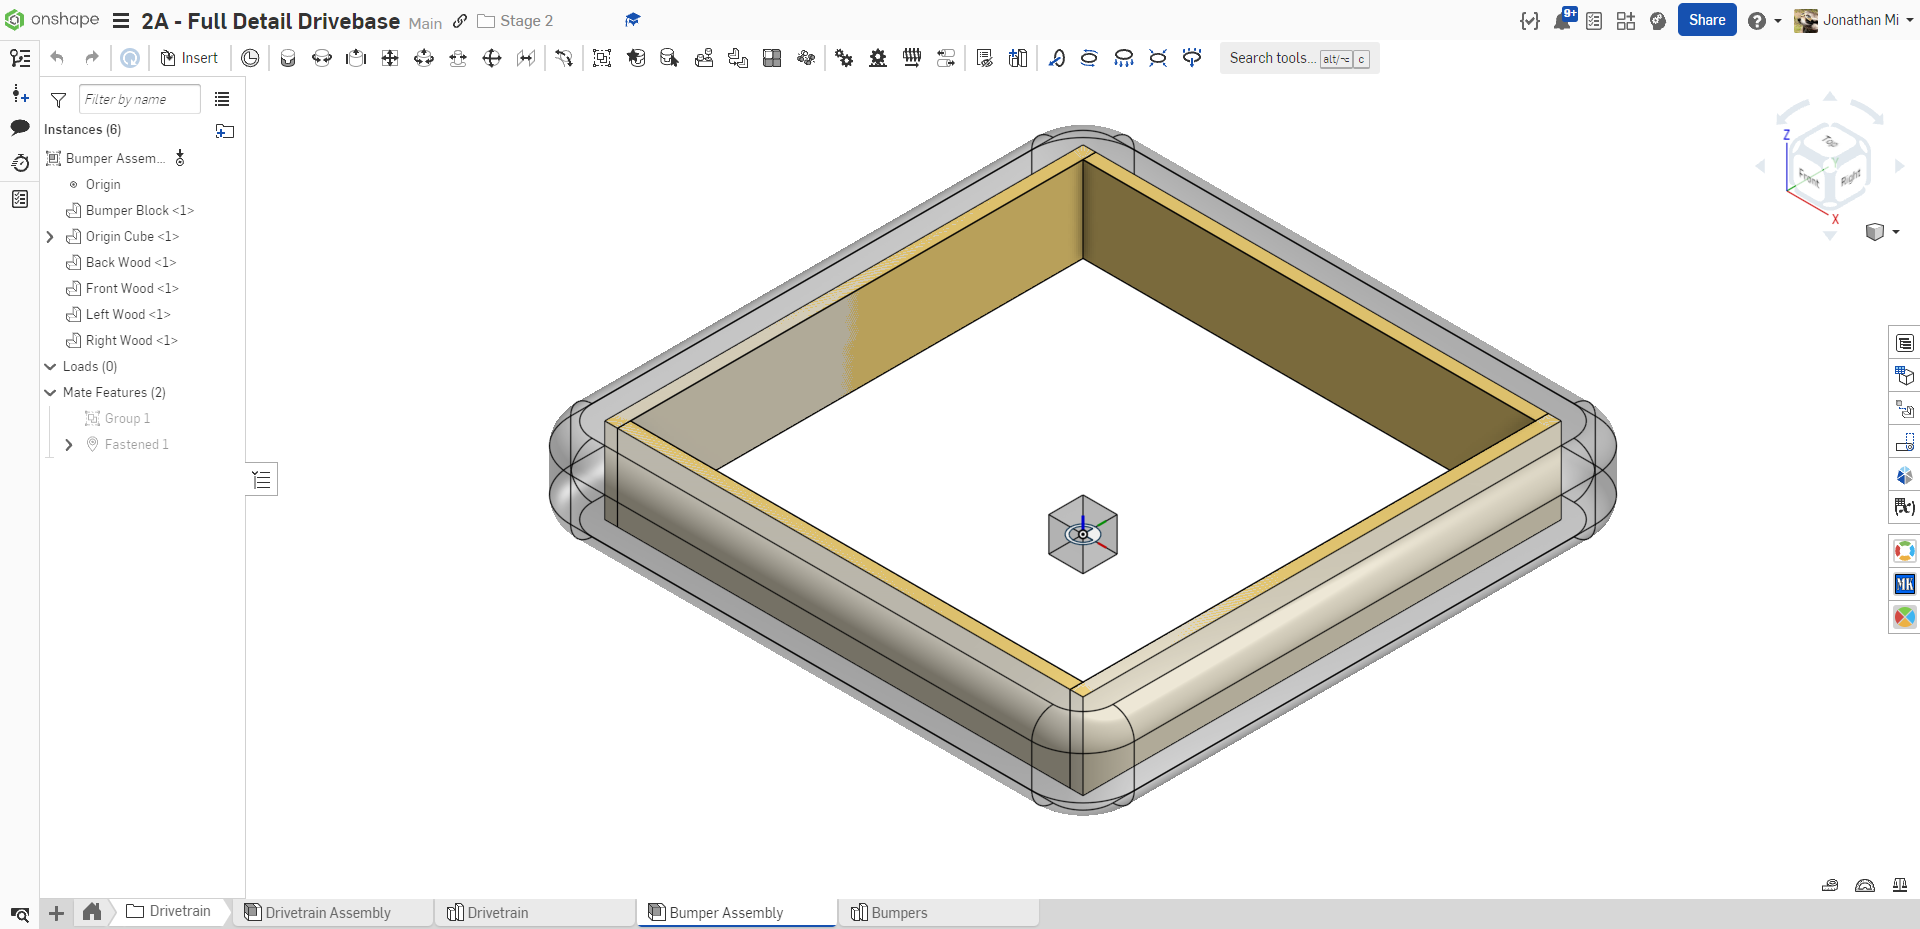Screen dimensions: 1920x929
Task: Click the Filter by name field
Action: [x=139, y=100]
